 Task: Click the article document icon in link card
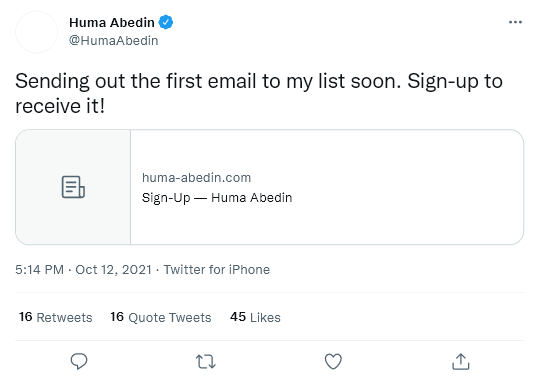73,187
